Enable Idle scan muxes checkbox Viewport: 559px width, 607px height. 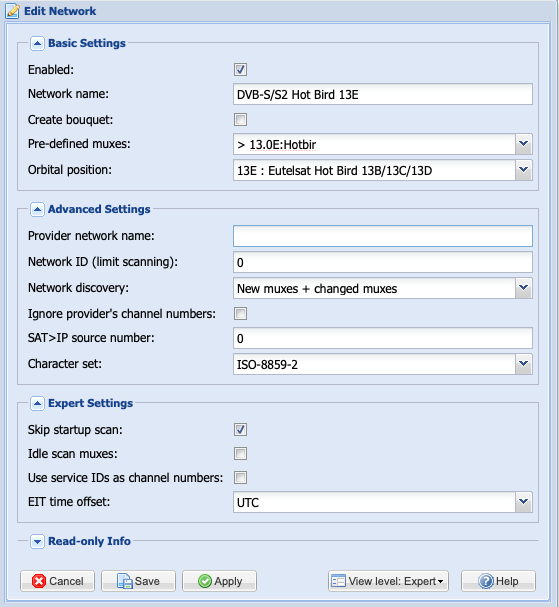pyautogui.click(x=240, y=454)
